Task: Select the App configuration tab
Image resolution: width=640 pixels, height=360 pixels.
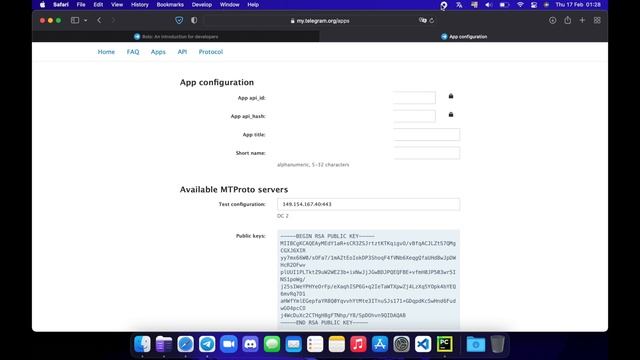Action: pos(464,36)
